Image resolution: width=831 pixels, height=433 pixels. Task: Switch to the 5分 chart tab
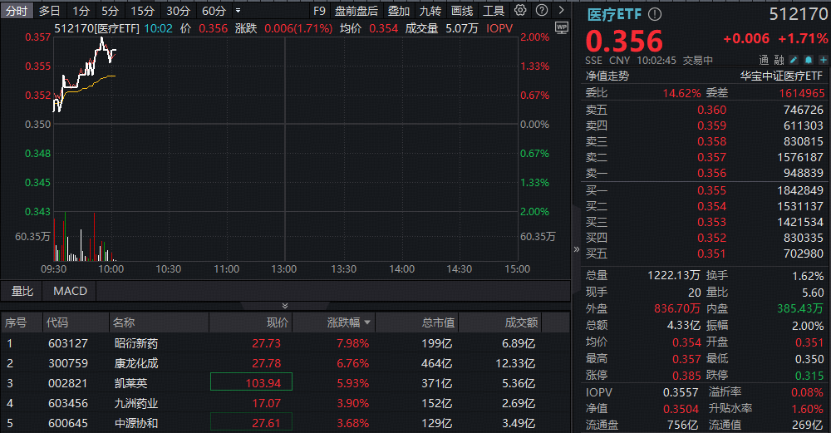[x=110, y=10]
